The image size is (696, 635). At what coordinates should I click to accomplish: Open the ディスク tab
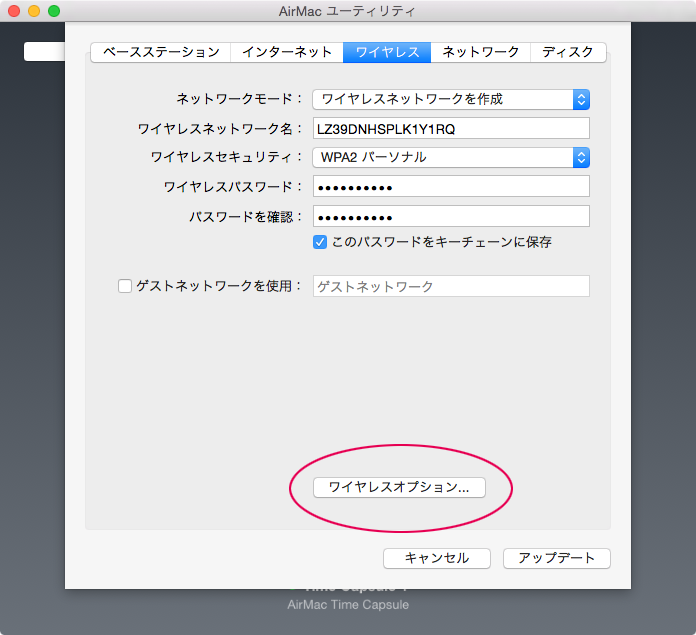568,52
